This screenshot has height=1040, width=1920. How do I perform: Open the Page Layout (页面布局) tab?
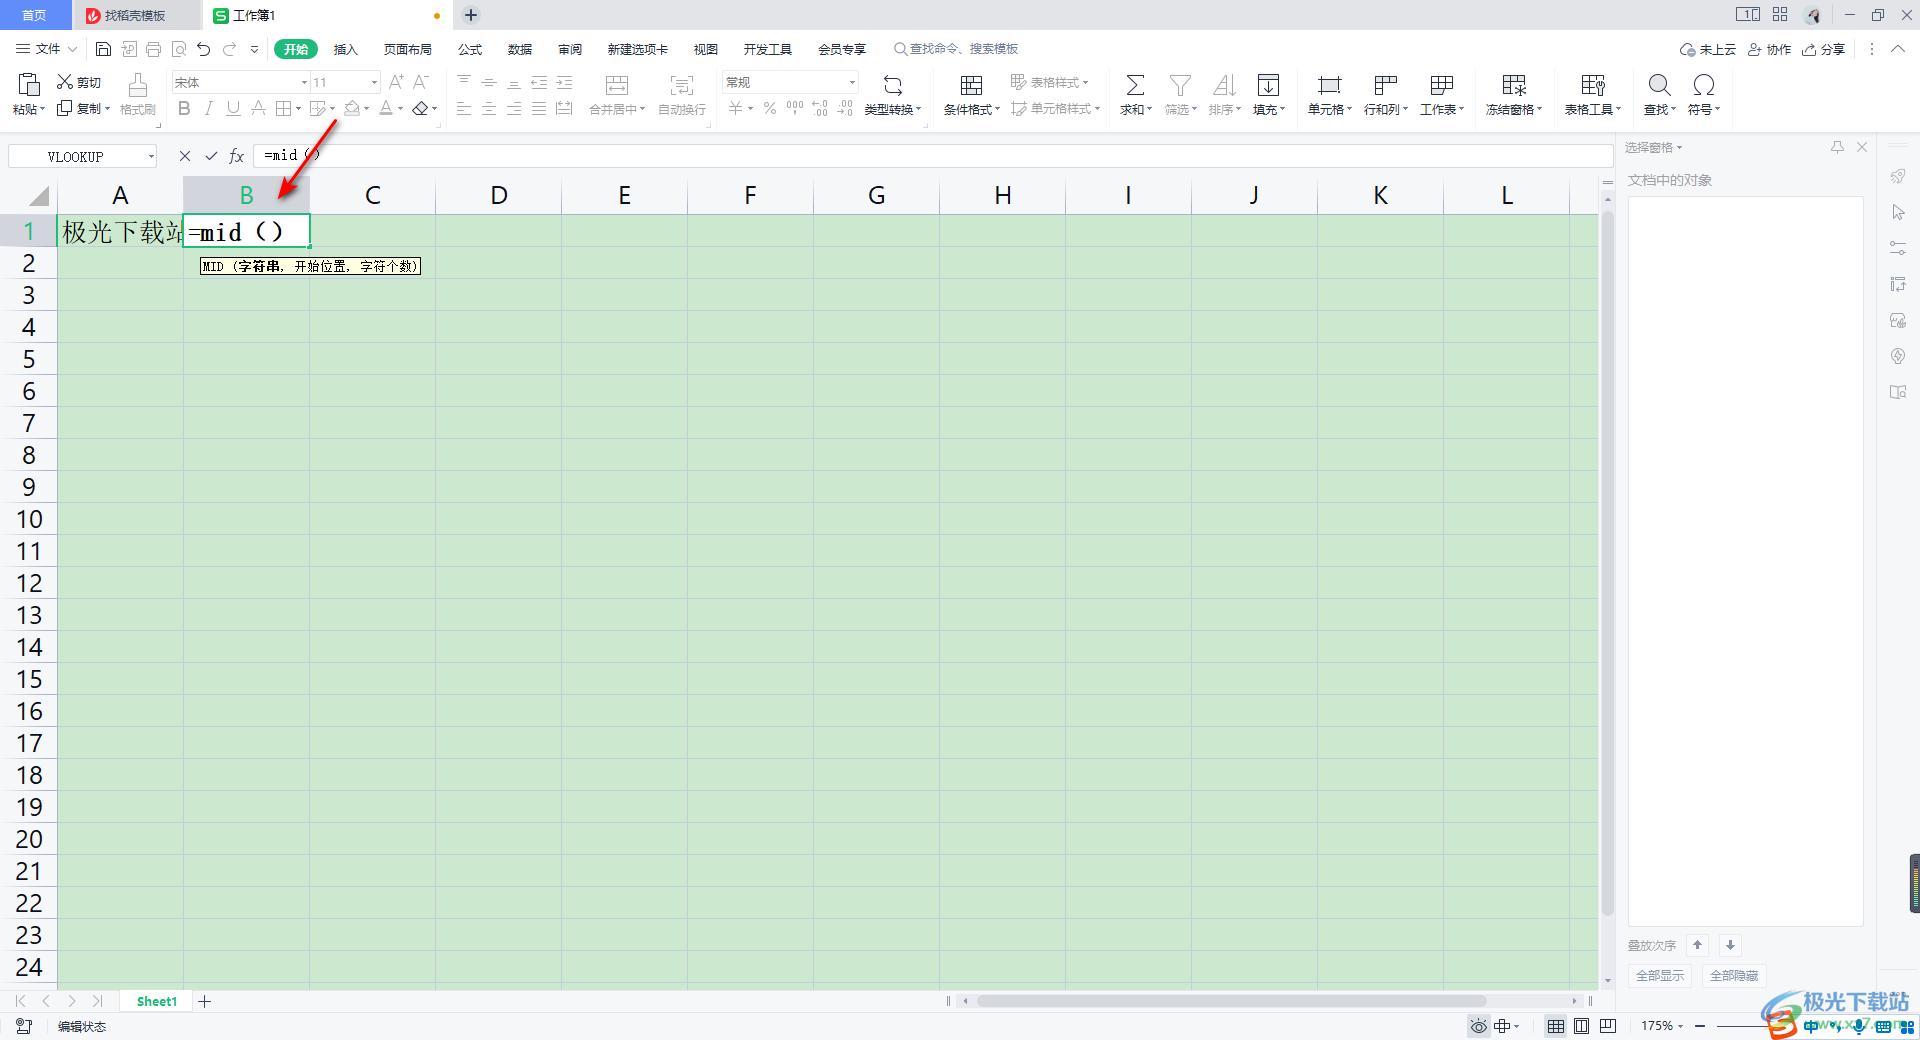(408, 49)
